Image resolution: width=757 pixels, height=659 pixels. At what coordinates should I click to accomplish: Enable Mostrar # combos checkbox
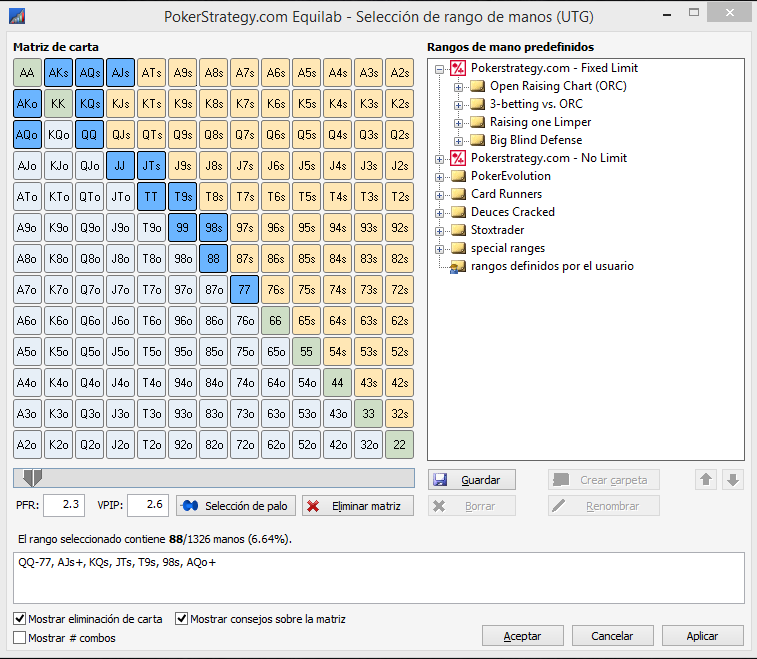[19, 638]
